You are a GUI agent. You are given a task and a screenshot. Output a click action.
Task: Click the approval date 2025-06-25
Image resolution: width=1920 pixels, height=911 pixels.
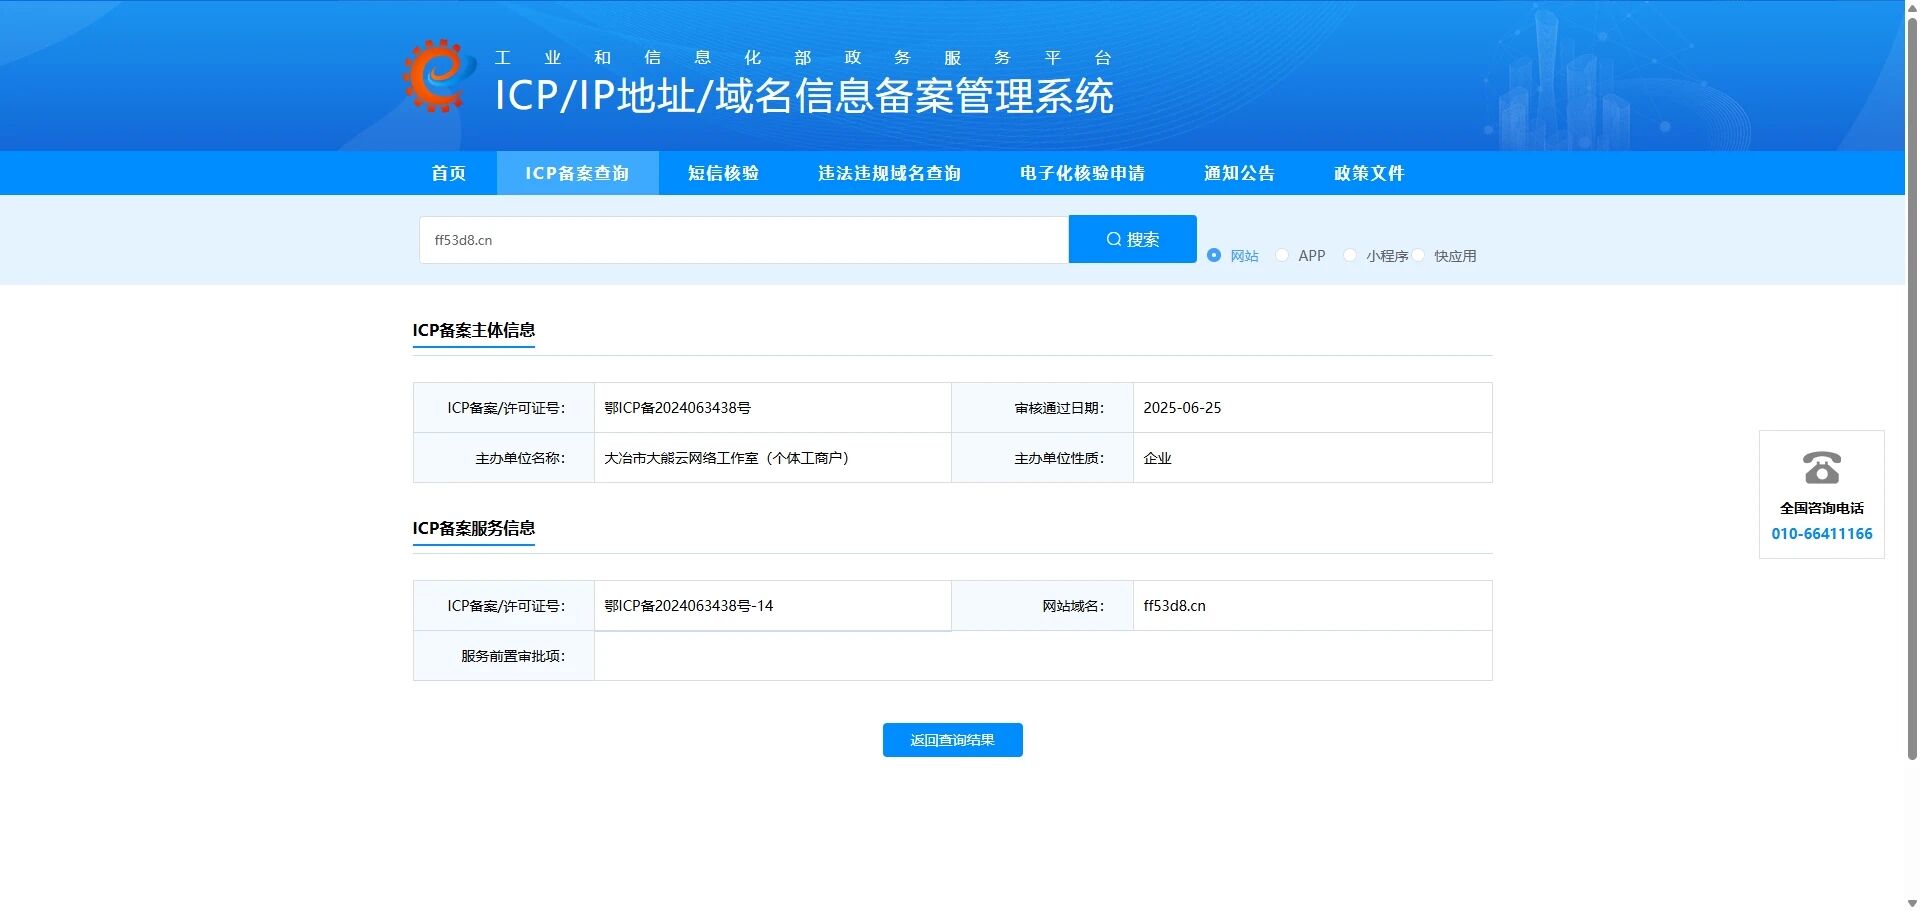click(1182, 408)
